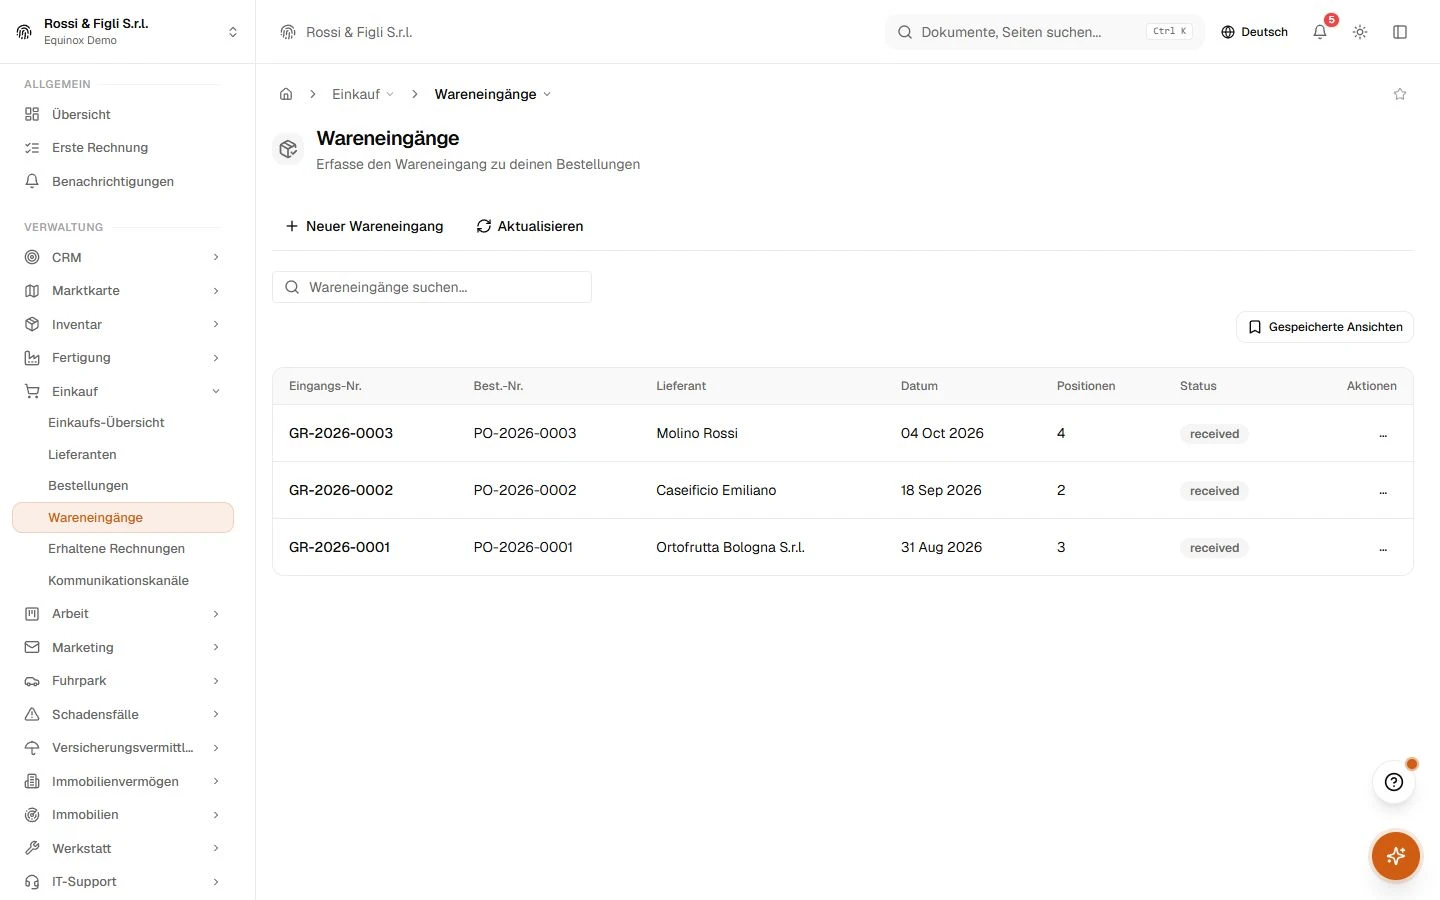The height and width of the screenshot is (900, 1440).
Task: Go to Bestellungen in the sidebar
Action: click(88, 485)
